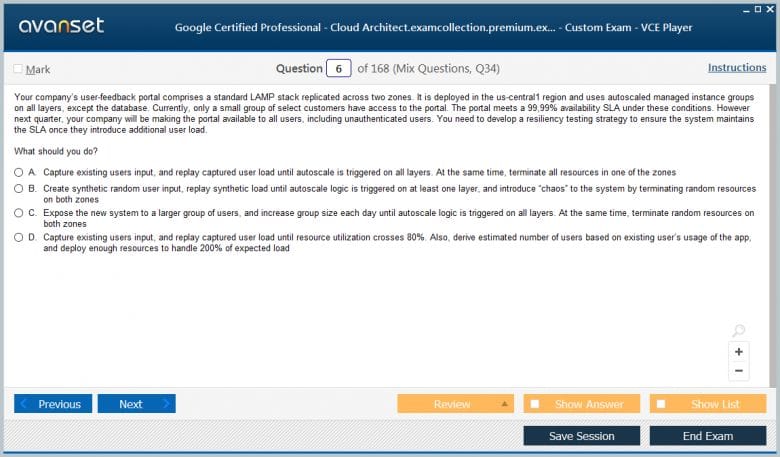
Task: Select answer option A radio button
Action: pyautogui.click(x=19, y=172)
